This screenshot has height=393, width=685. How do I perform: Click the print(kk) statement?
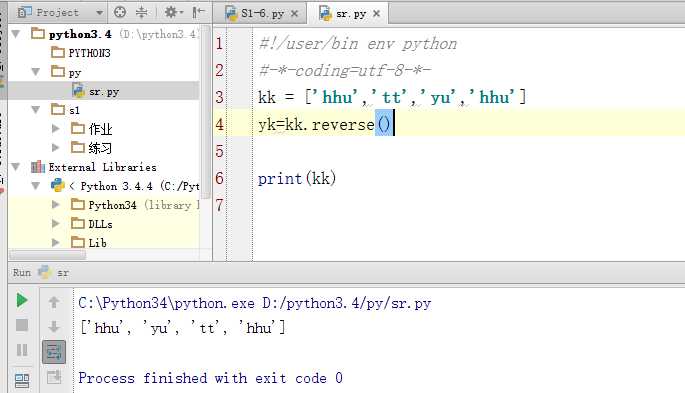point(297,178)
